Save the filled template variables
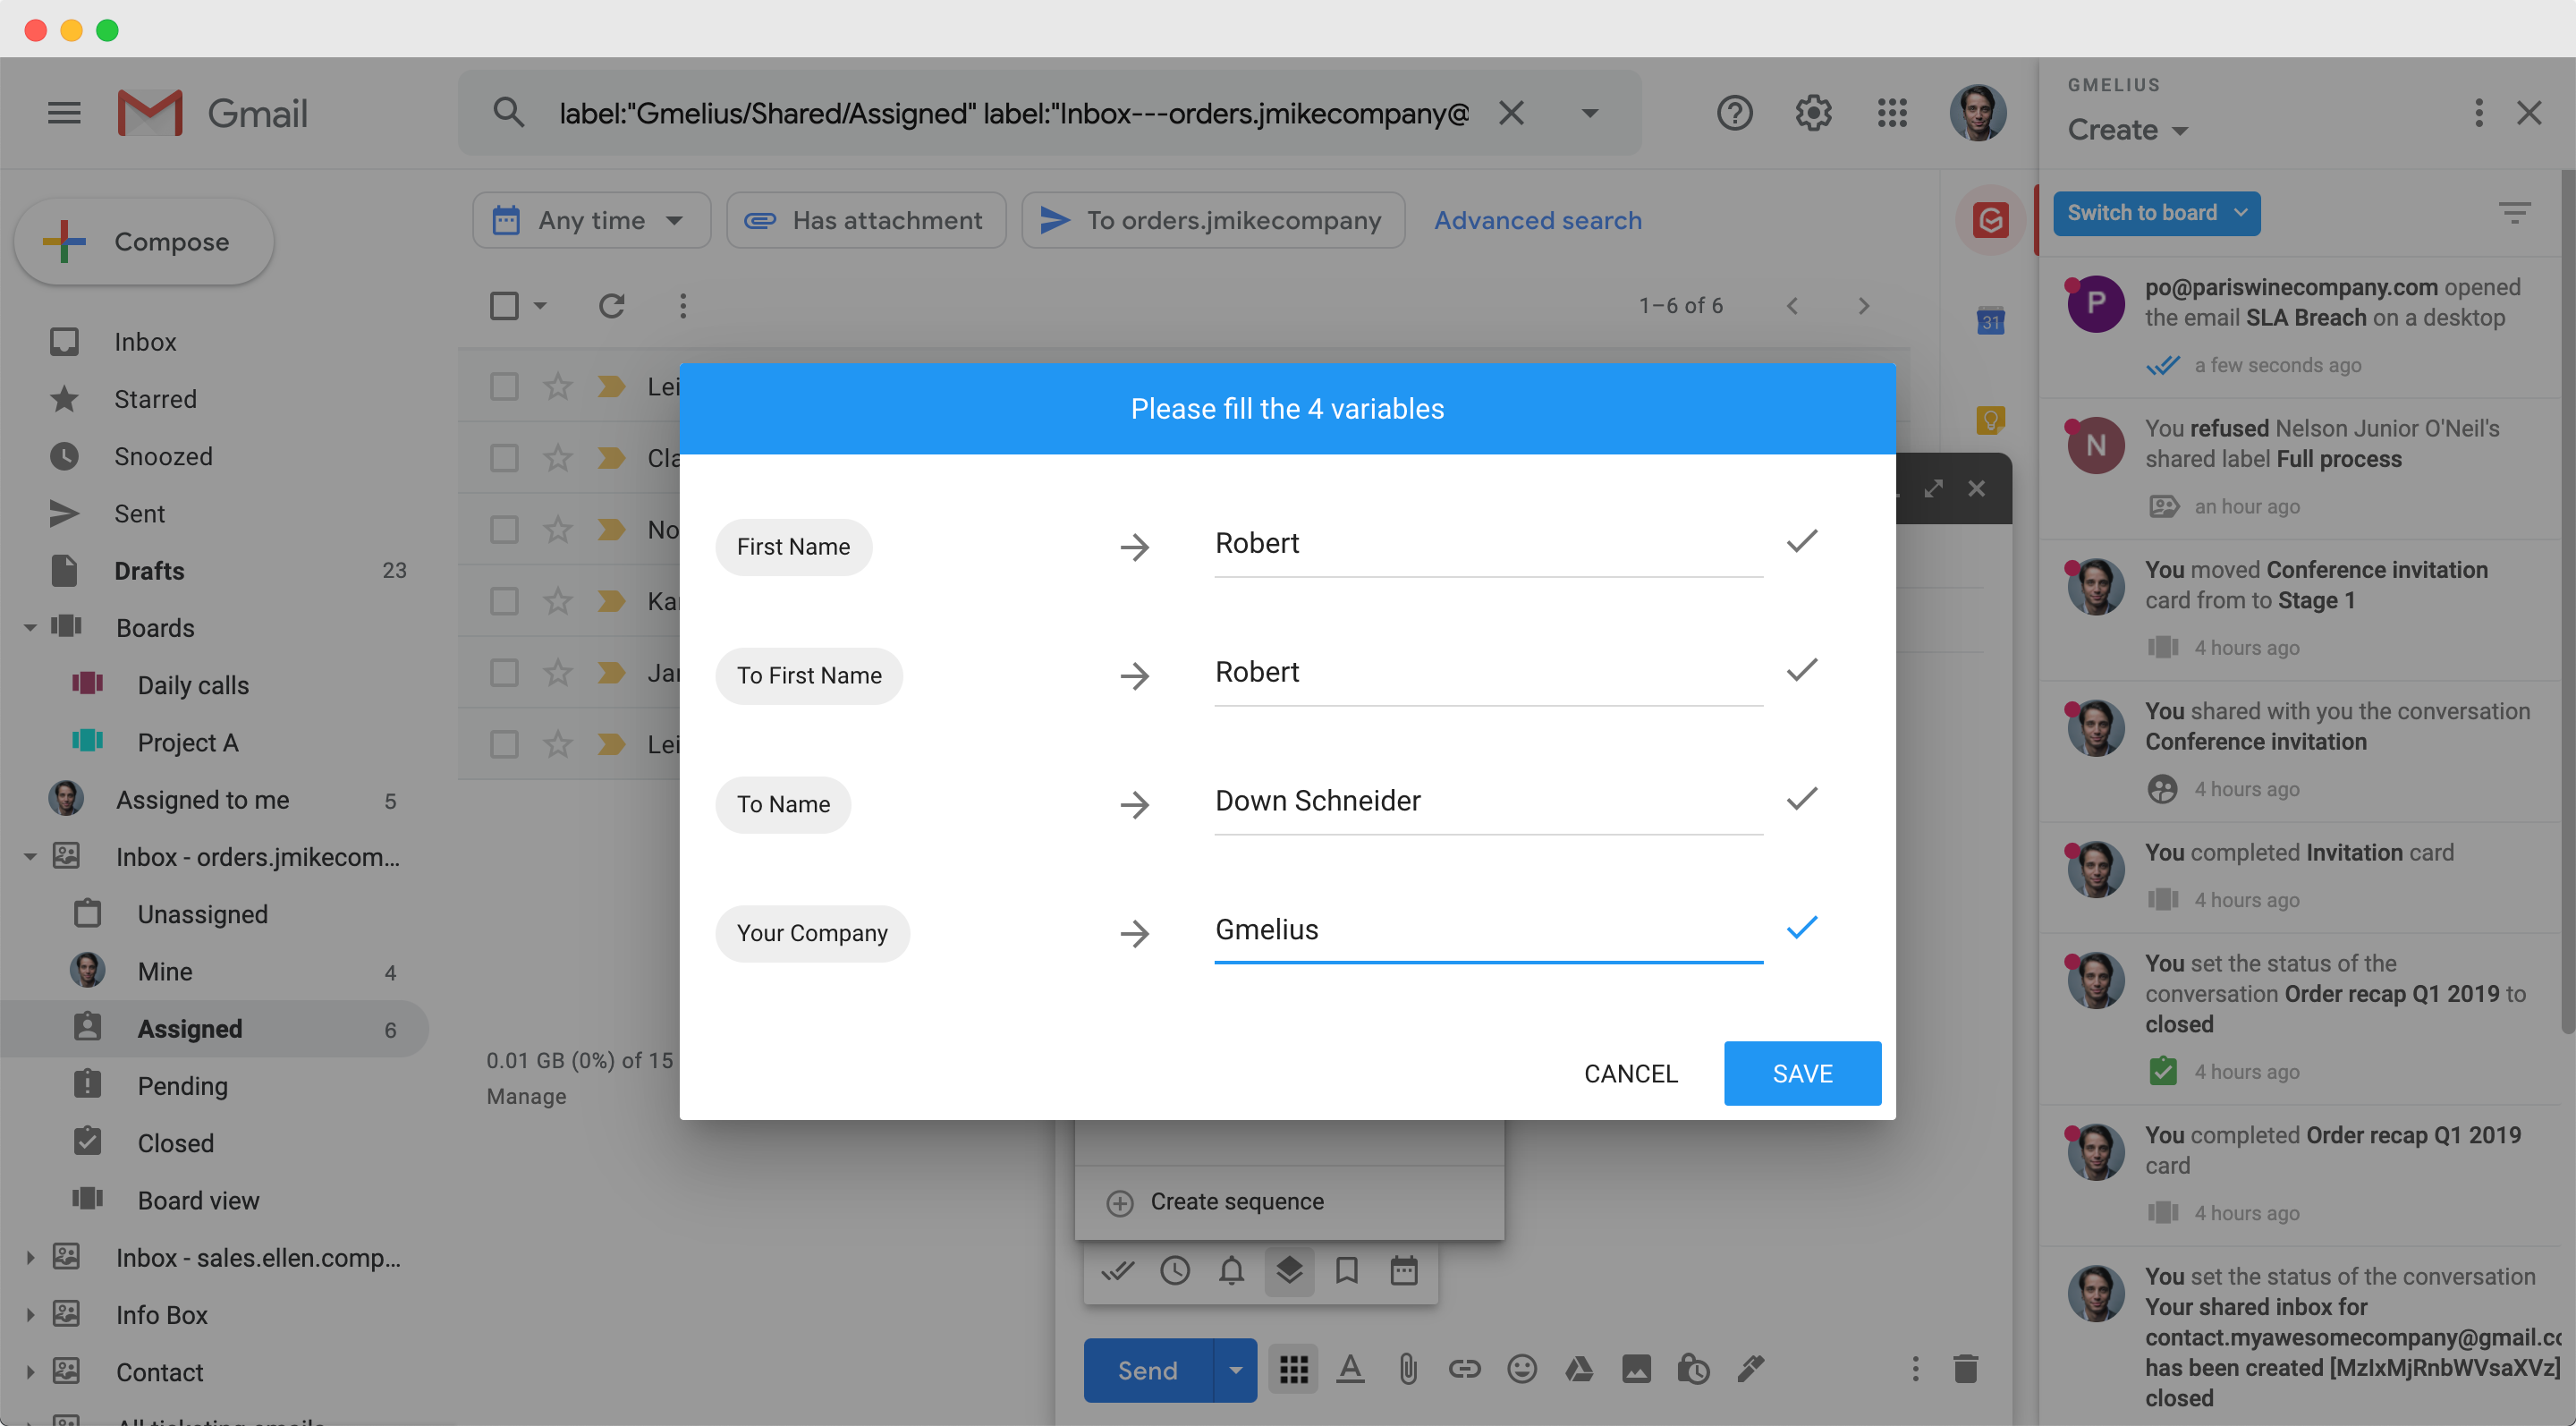This screenshot has width=2576, height=1426. [1802, 1073]
